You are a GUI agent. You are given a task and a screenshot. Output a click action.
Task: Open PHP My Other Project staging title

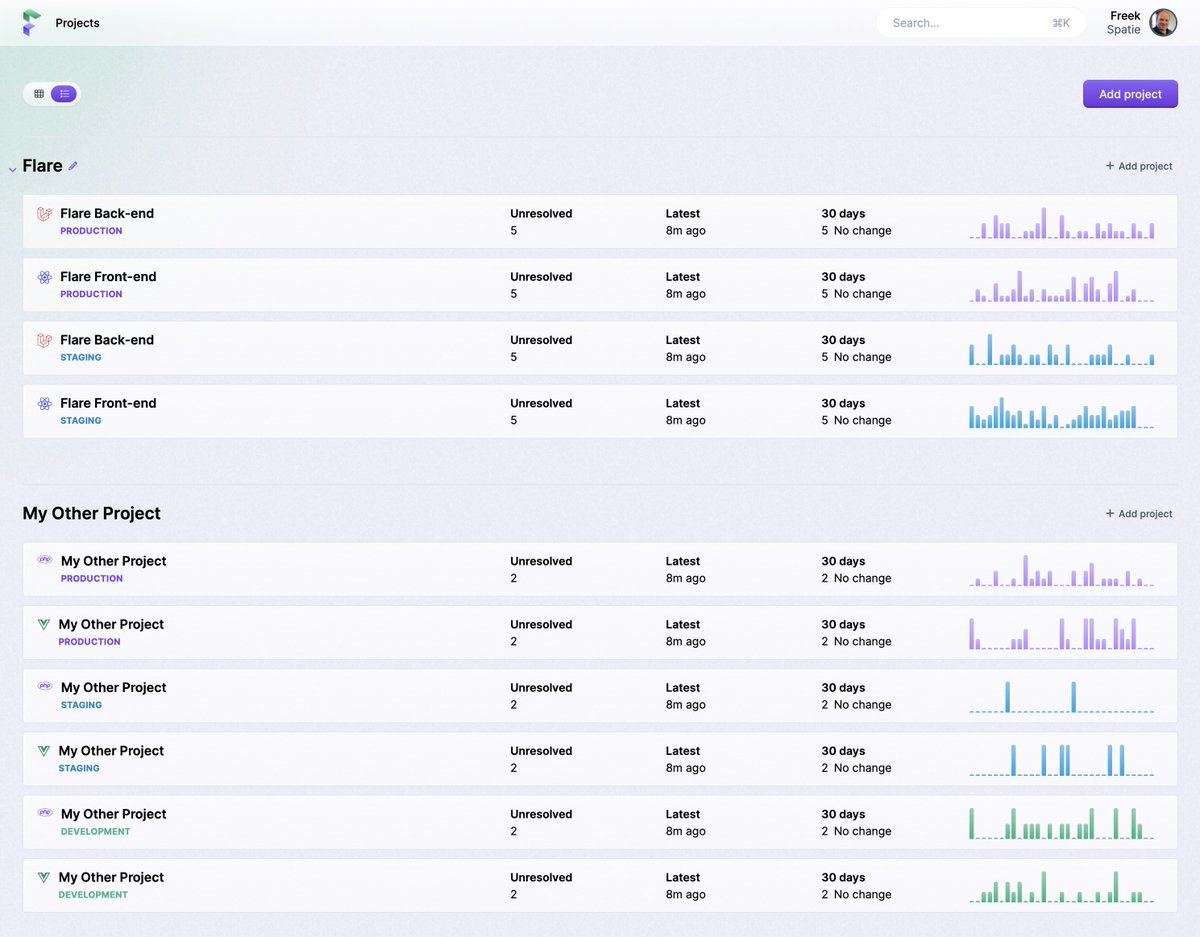pos(114,687)
